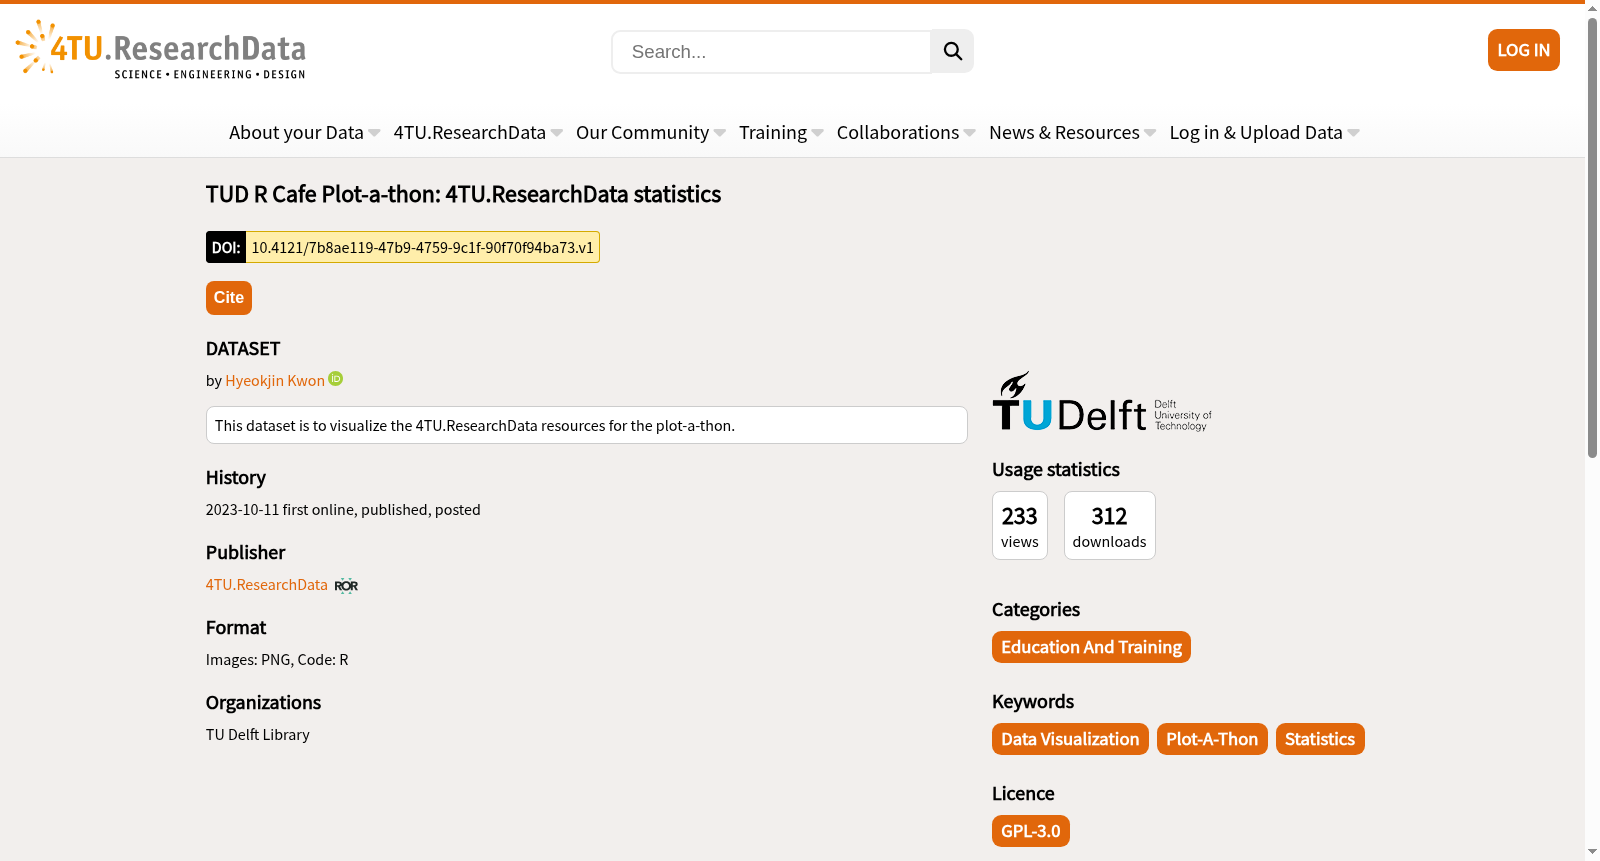Image resolution: width=1600 pixels, height=861 pixels.
Task: Click the '2023-10-11 first online' history text
Action: click(x=343, y=510)
